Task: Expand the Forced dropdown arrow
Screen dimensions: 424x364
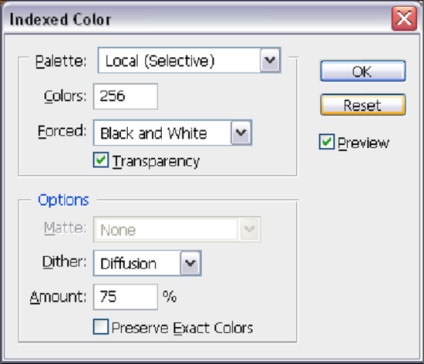Action: [x=241, y=133]
